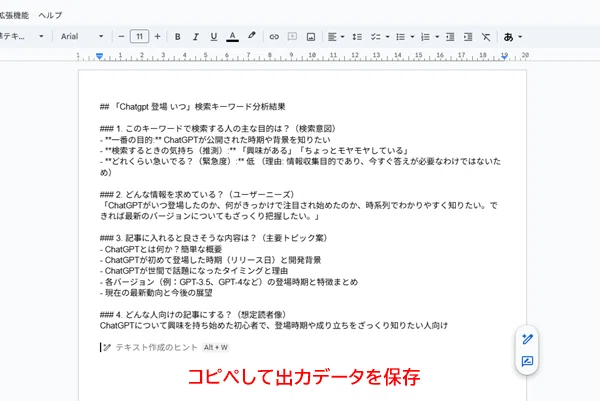Increase the indent

[x=468, y=37]
